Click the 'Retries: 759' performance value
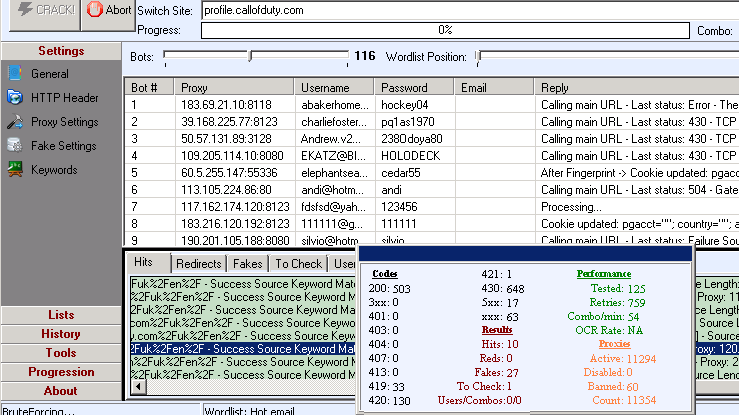Screen dimensions: 739x415 click(617, 302)
